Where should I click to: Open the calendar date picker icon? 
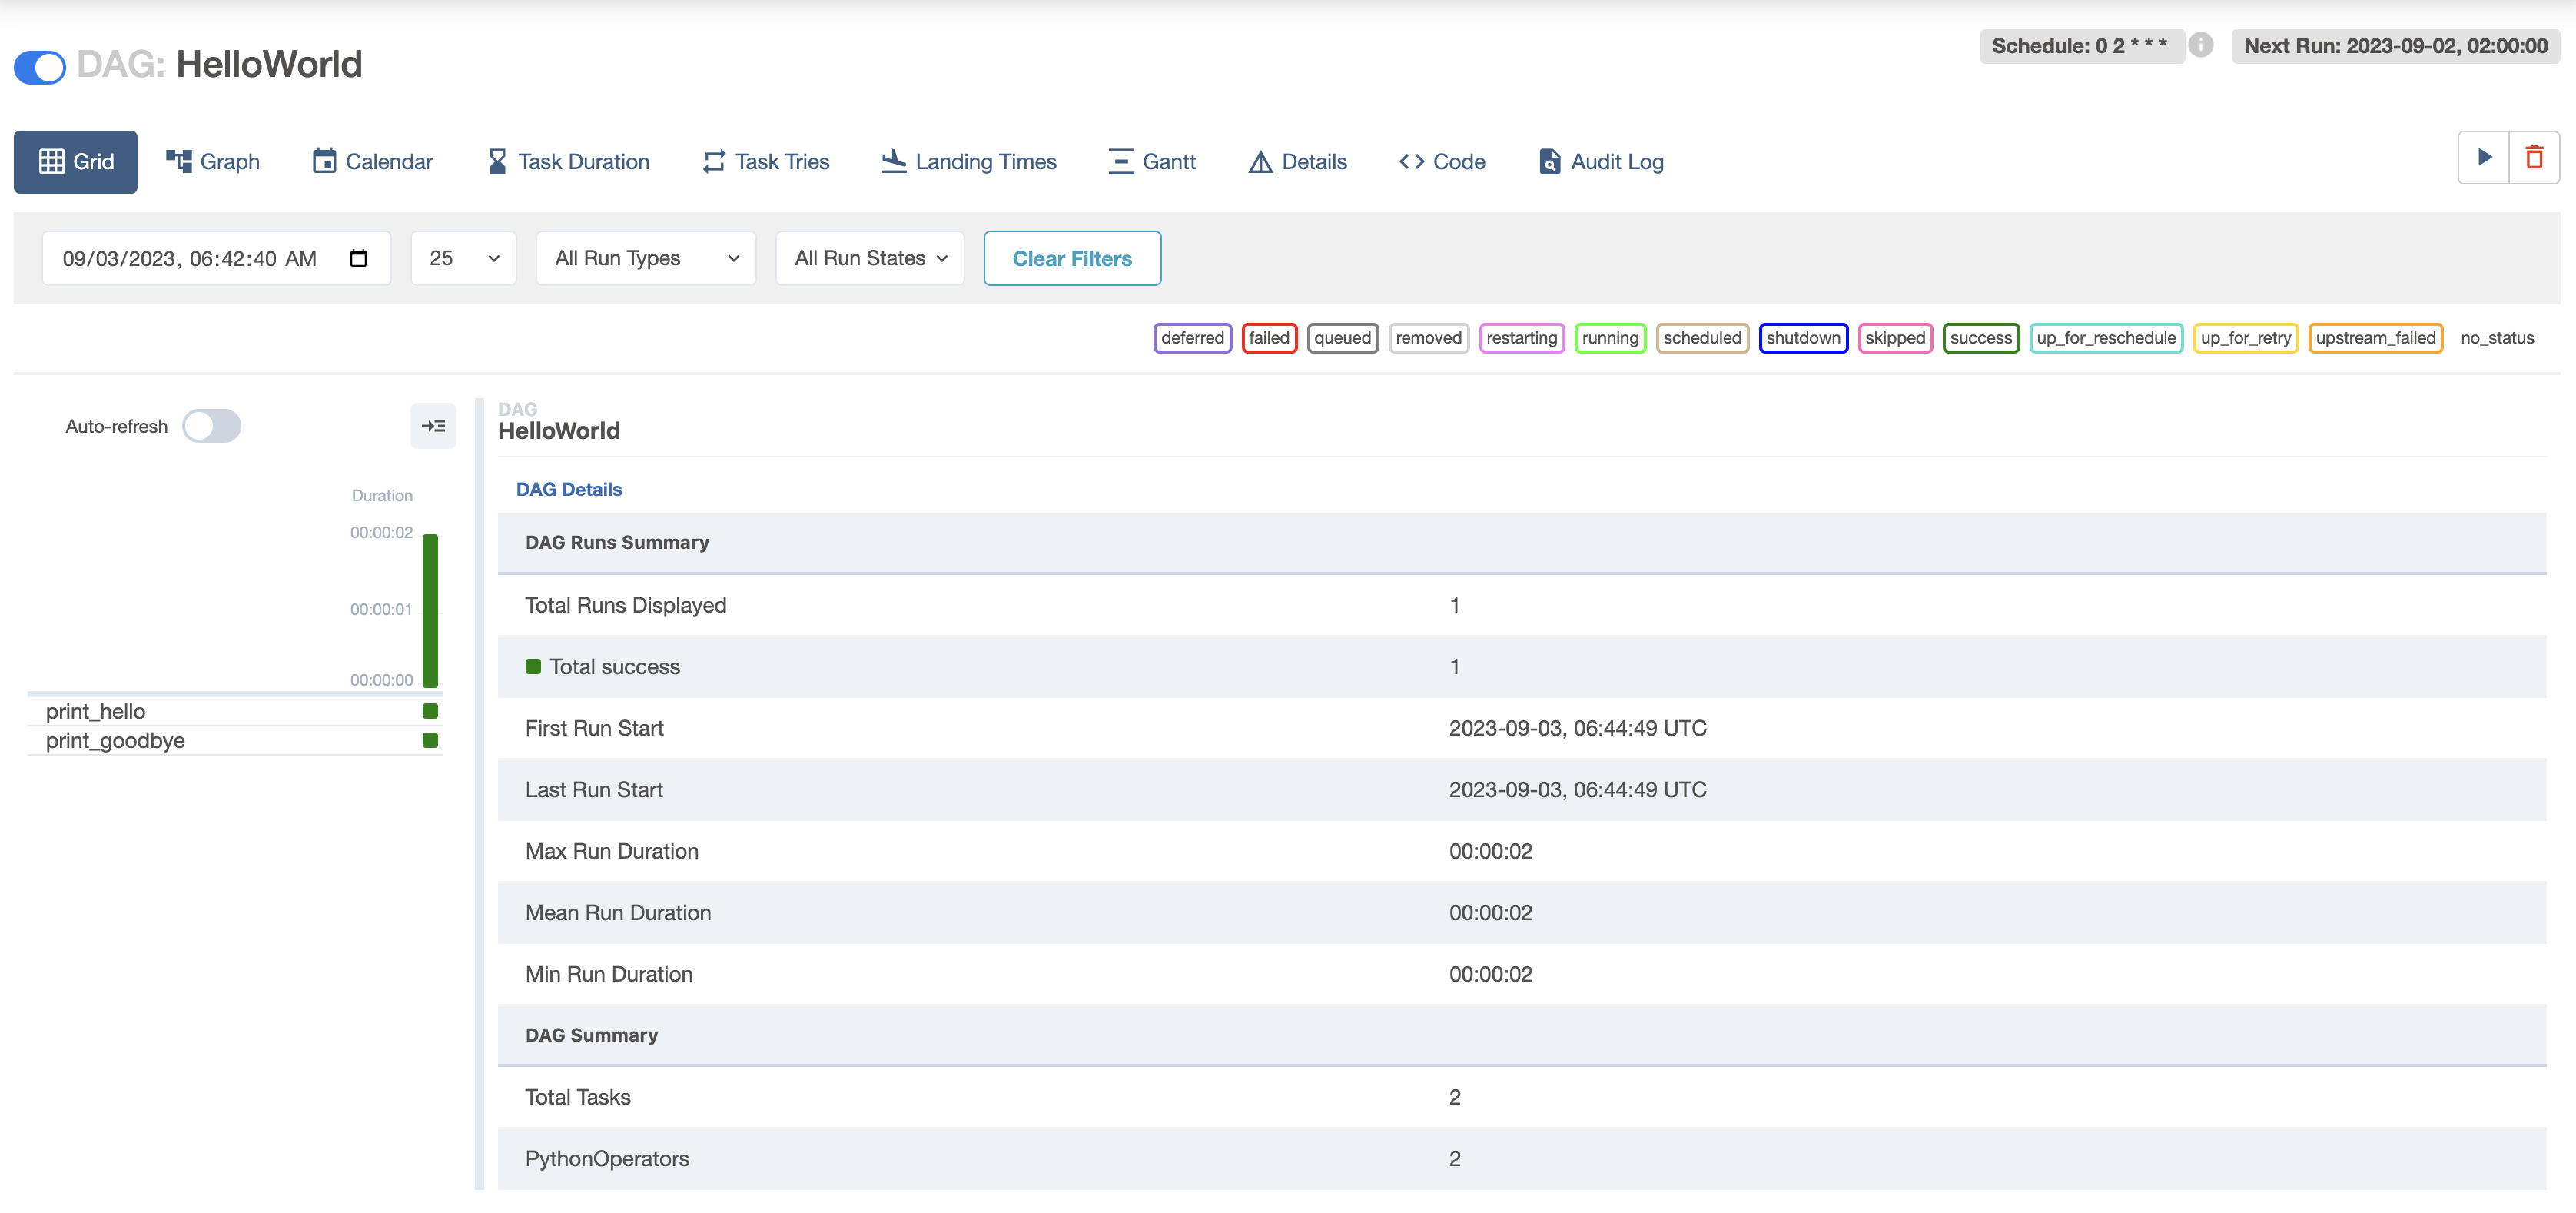coord(358,258)
